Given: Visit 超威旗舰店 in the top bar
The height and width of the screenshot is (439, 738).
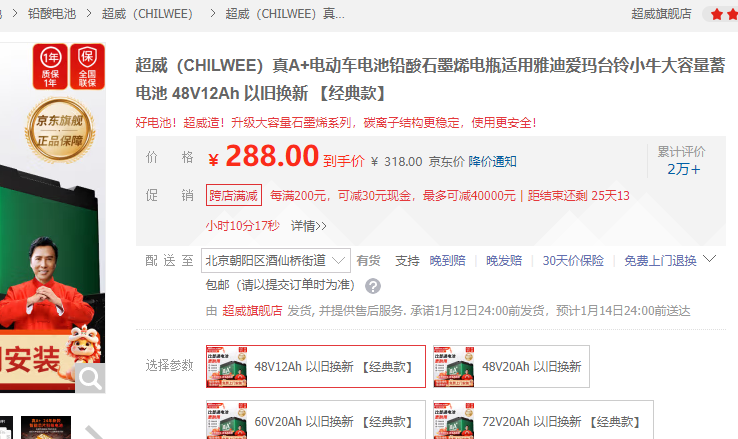Looking at the screenshot, I should tap(661, 14).
